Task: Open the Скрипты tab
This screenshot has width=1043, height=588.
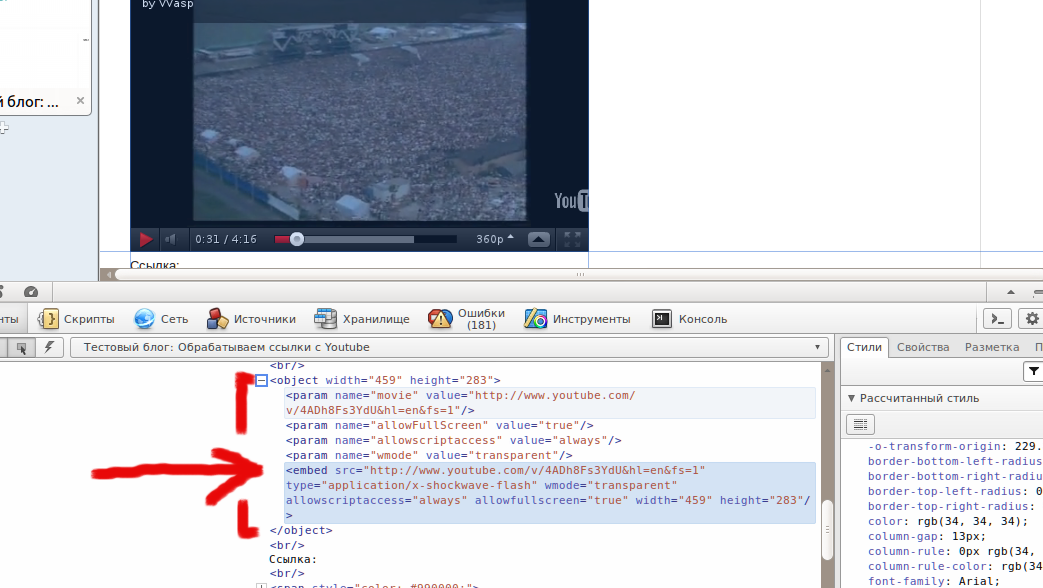Action: 76,319
